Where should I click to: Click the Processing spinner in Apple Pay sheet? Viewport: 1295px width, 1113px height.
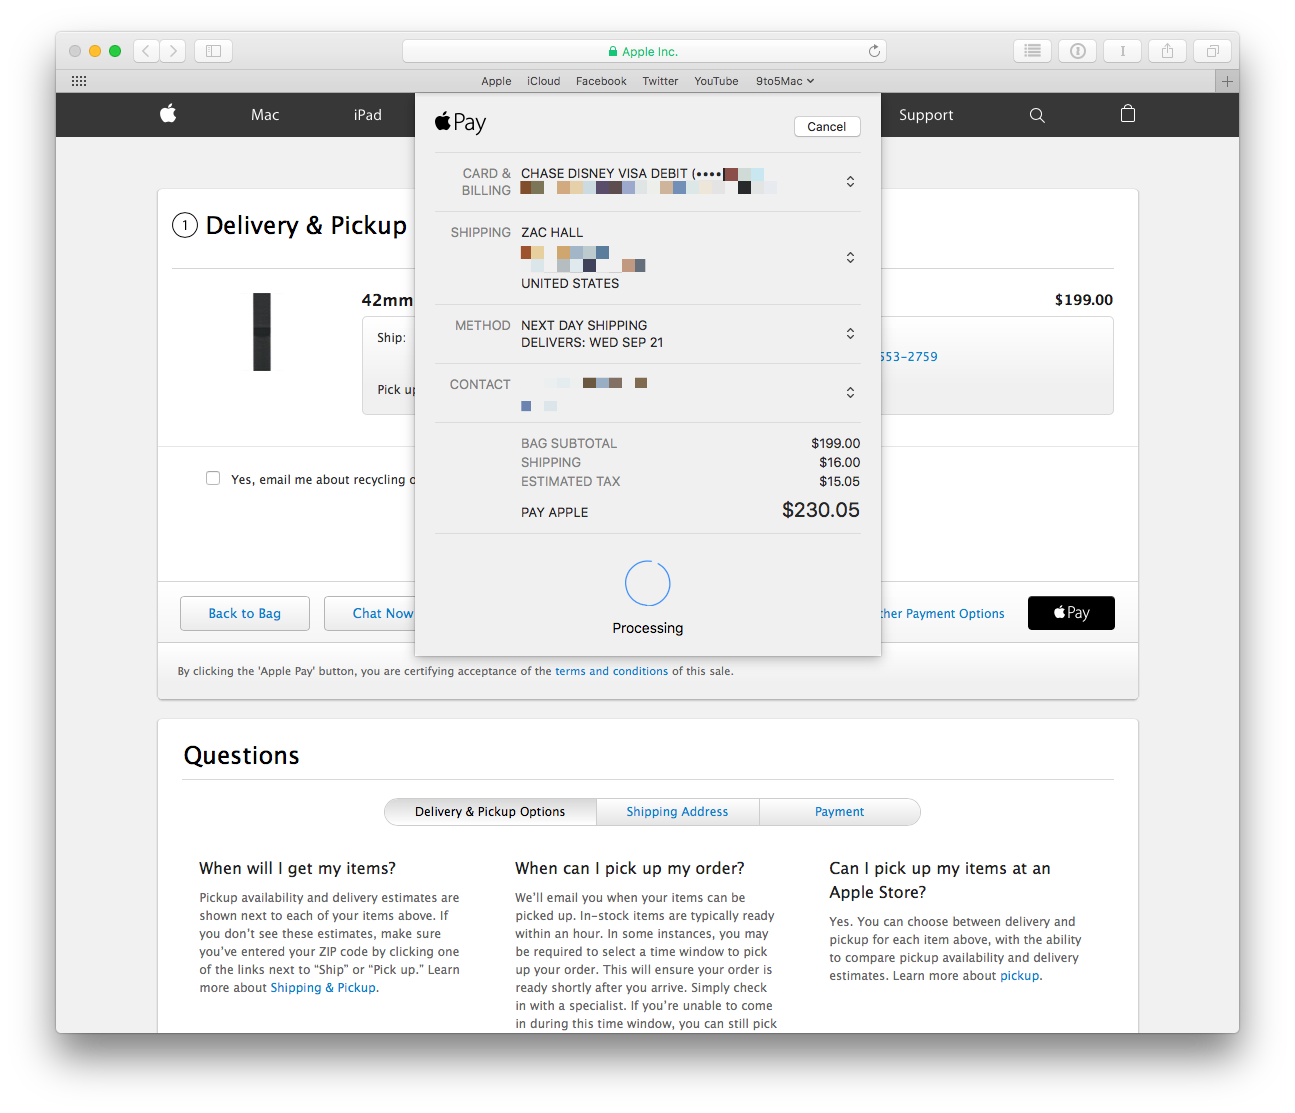647,583
